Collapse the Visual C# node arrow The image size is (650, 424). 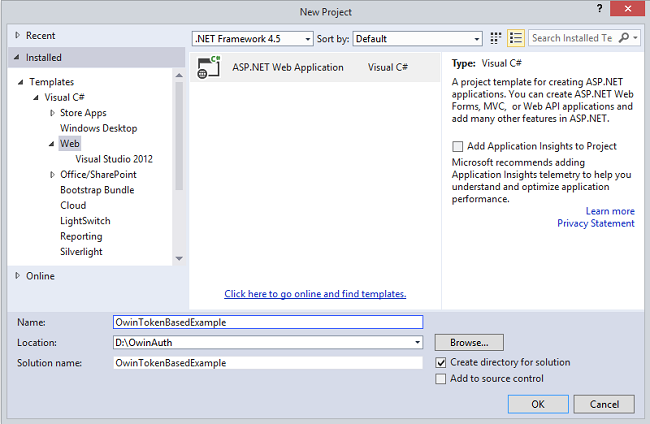tap(37, 98)
